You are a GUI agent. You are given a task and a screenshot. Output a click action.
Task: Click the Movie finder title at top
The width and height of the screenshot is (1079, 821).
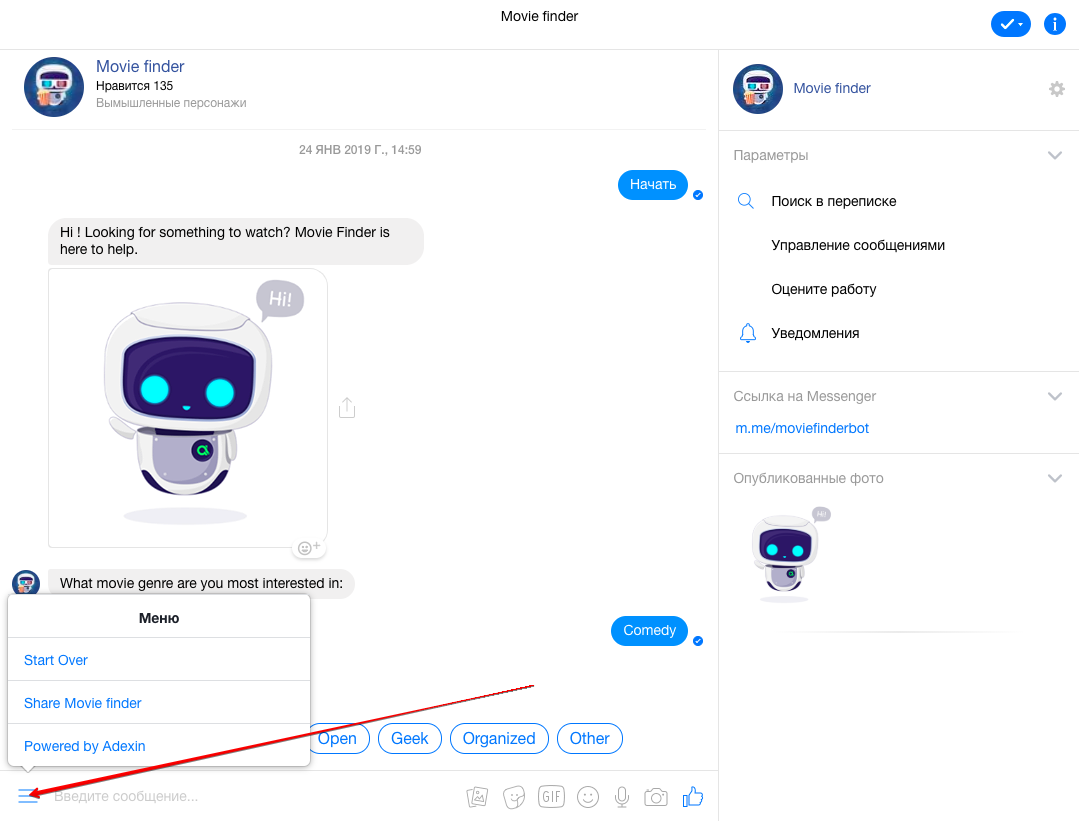(x=539, y=16)
